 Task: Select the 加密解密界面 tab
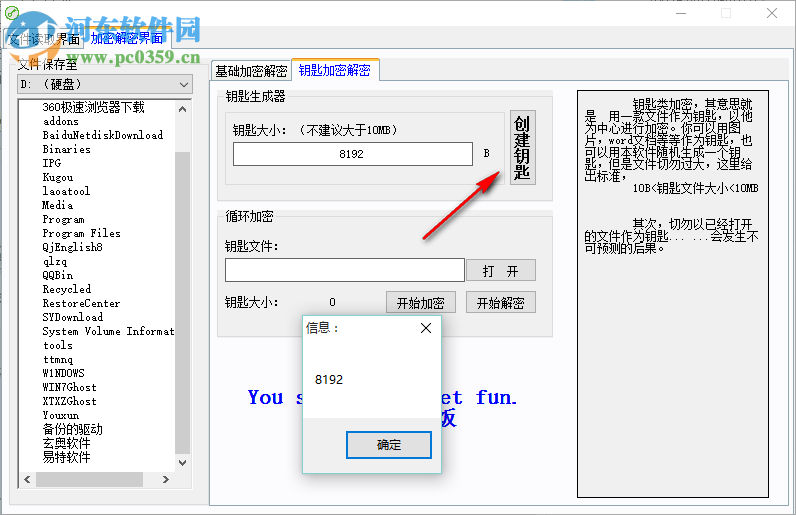coord(127,39)
